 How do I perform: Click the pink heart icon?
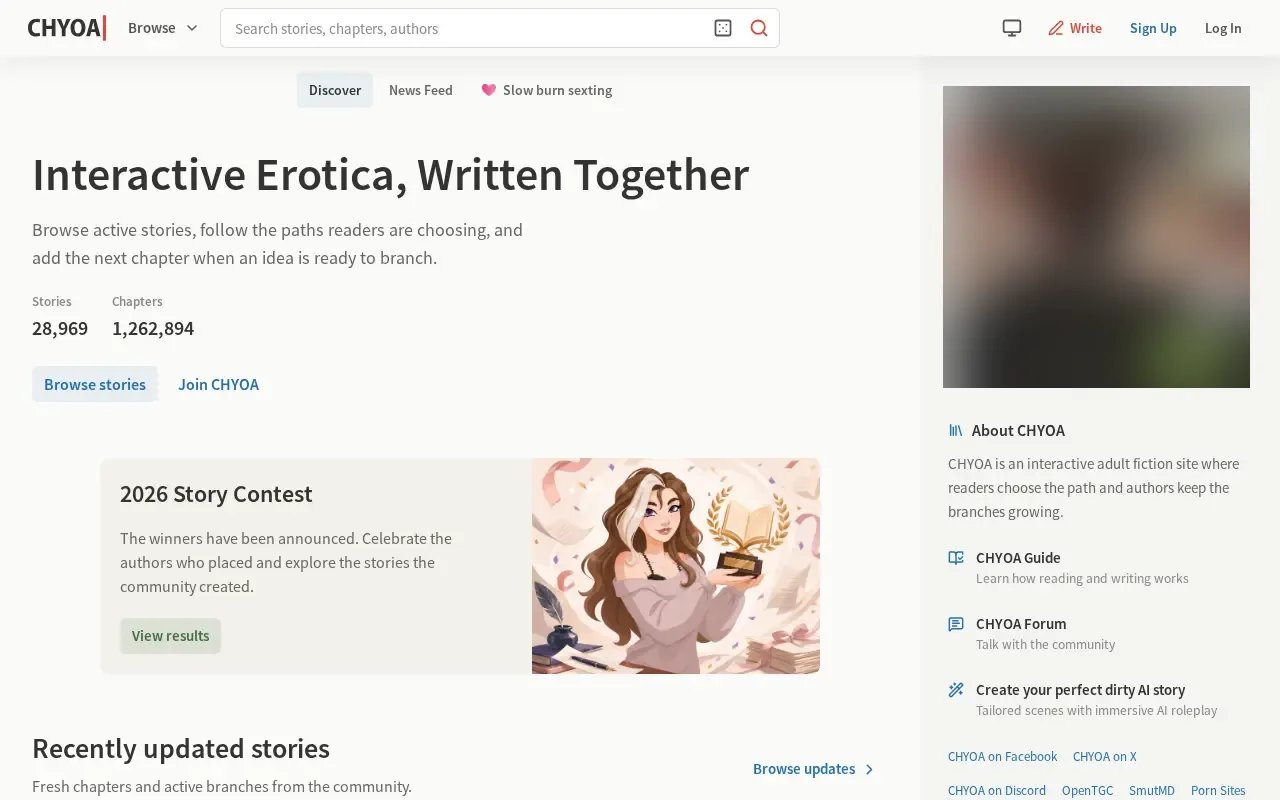click(488, 90)
